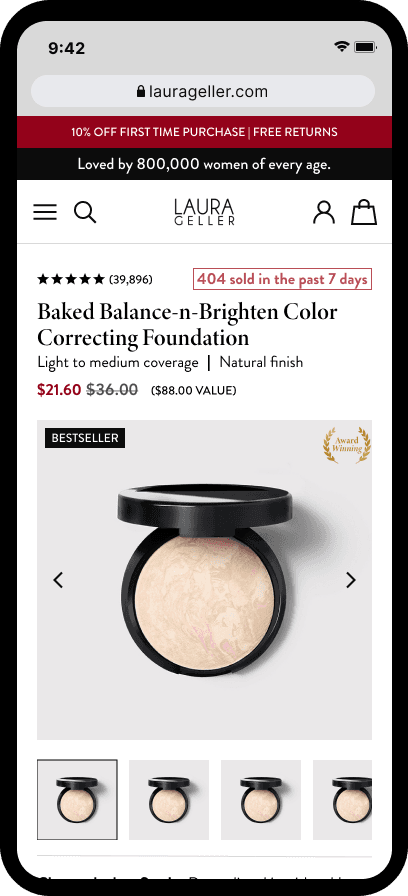Viewport: 408px width, 896px height.
Task: Tap the padlock icon in the address bar
Action: (141, 91)
